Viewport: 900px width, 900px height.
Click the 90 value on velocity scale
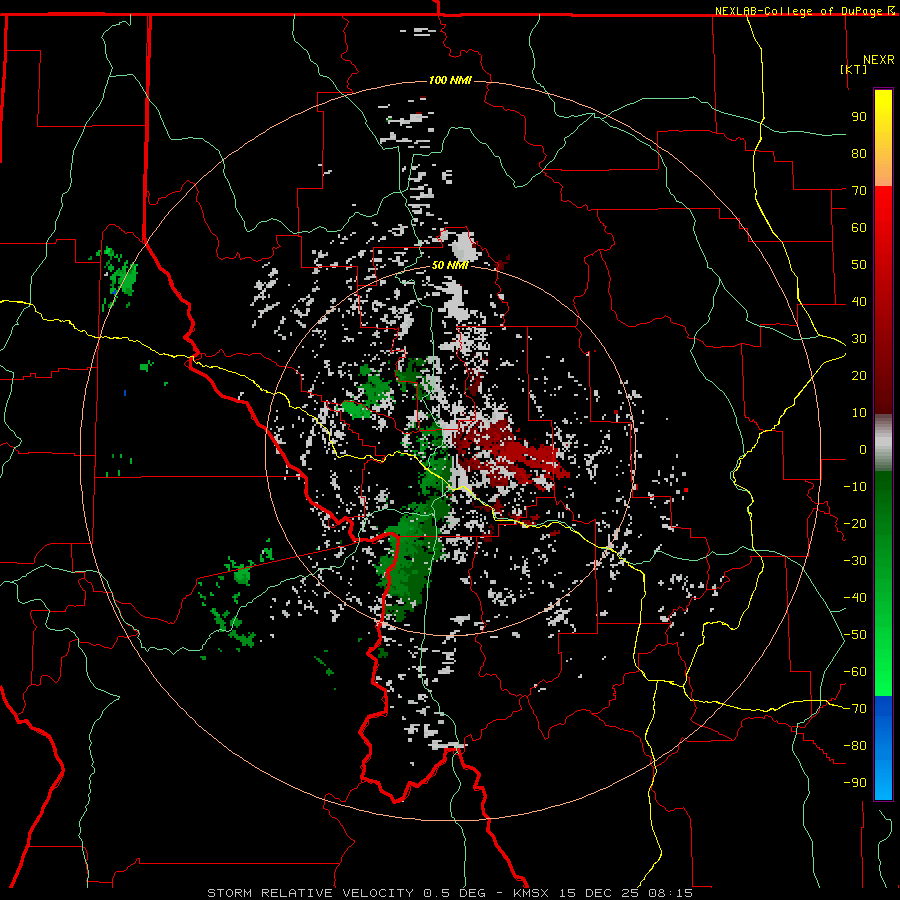click(859, 117)
